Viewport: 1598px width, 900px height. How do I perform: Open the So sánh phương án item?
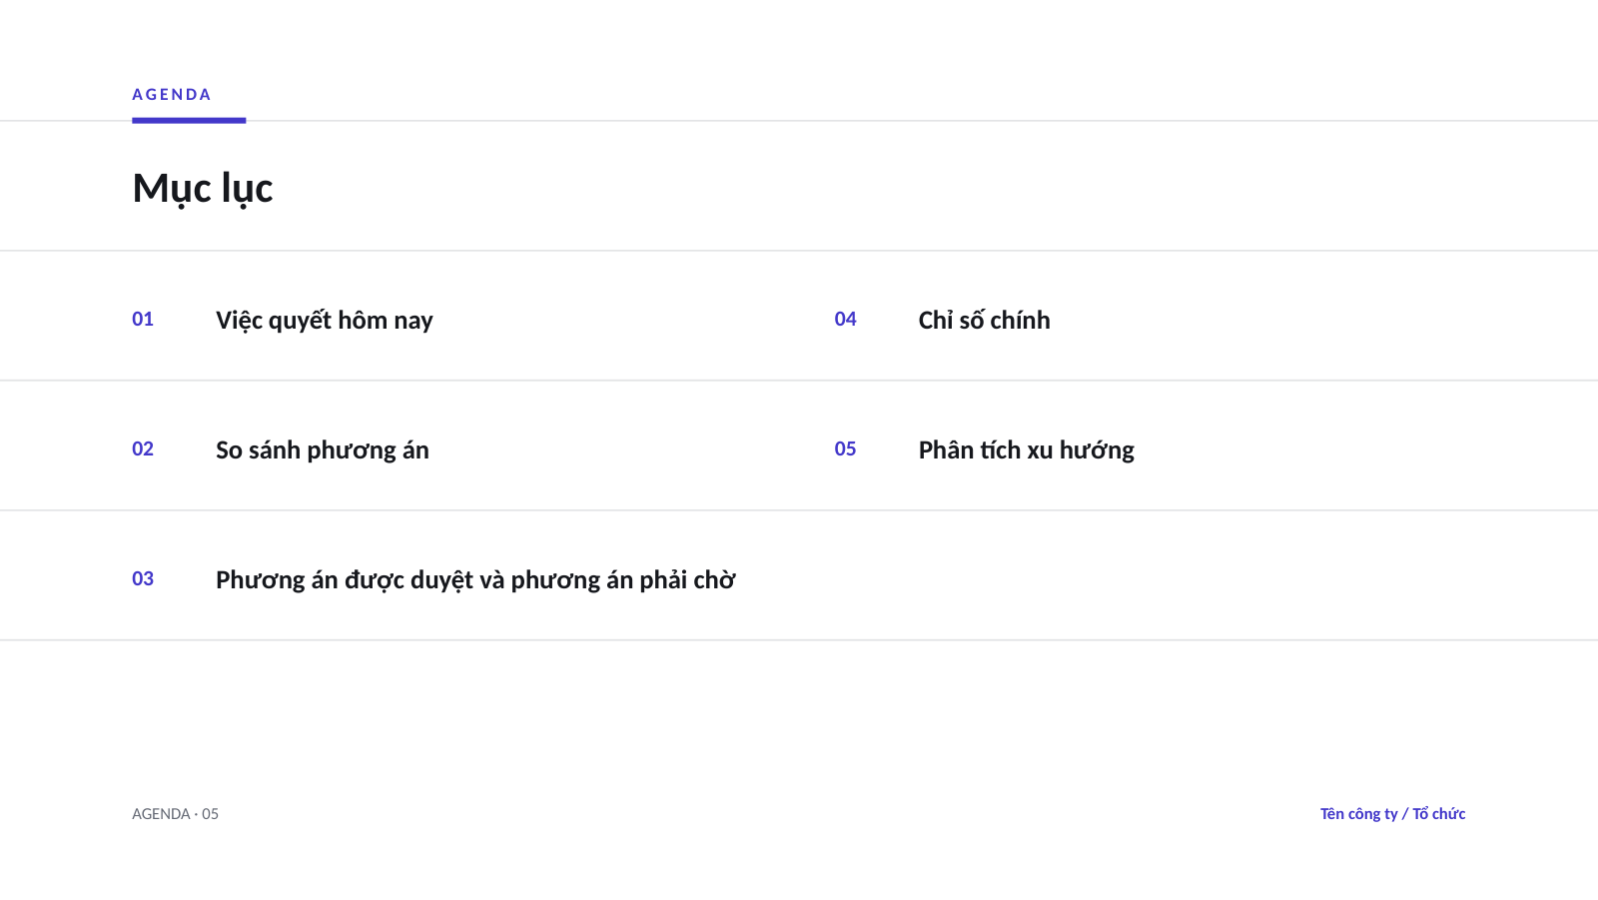click(322, 450)
